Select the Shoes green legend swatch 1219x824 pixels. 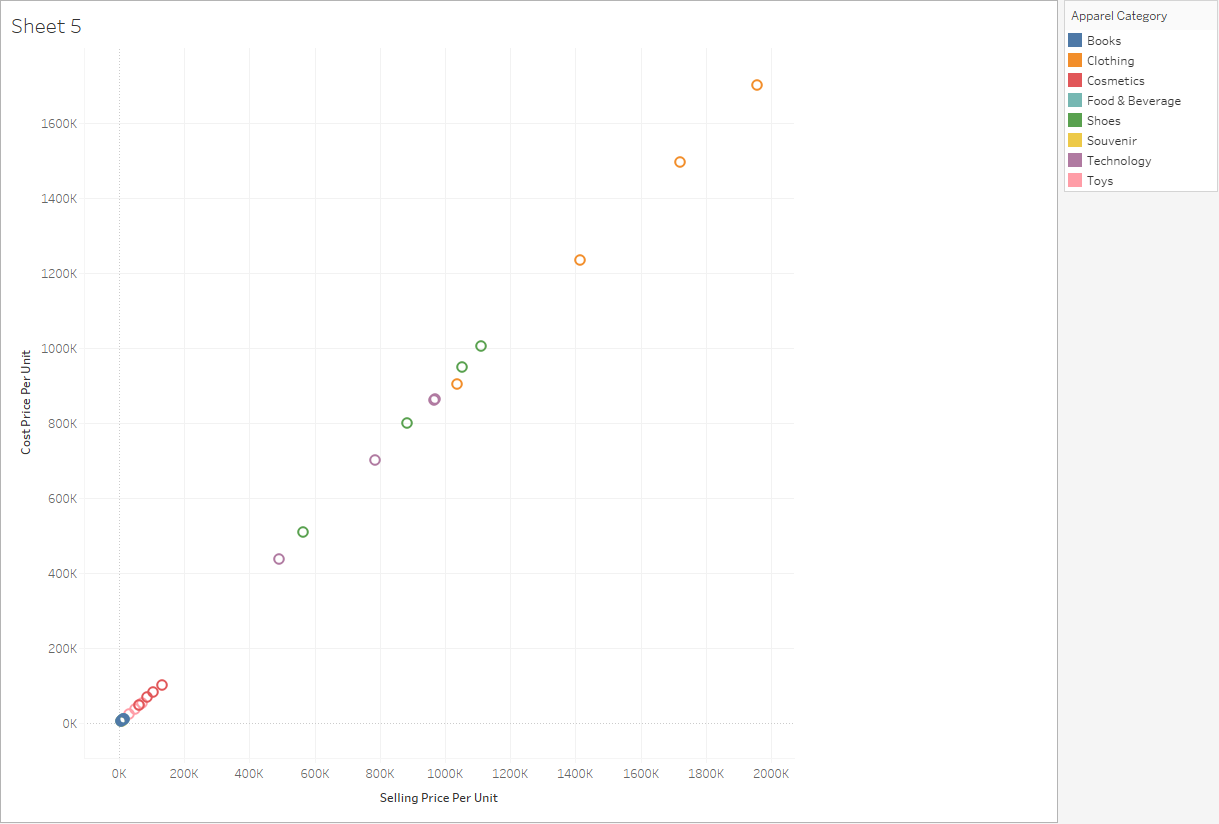click(x=1075, y=121)
